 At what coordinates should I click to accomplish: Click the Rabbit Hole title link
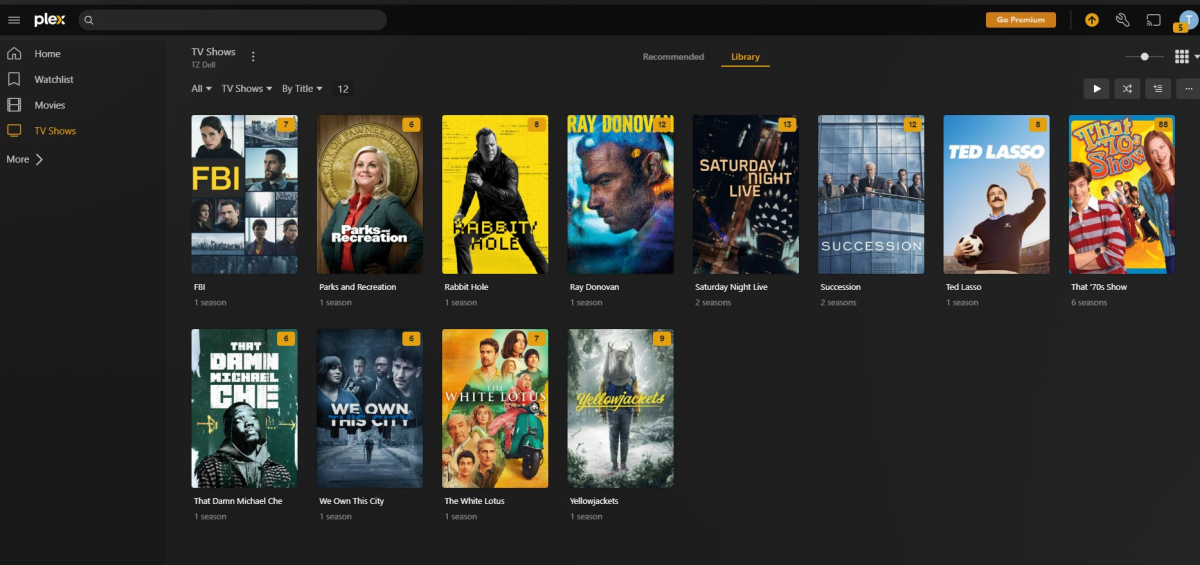466,287
